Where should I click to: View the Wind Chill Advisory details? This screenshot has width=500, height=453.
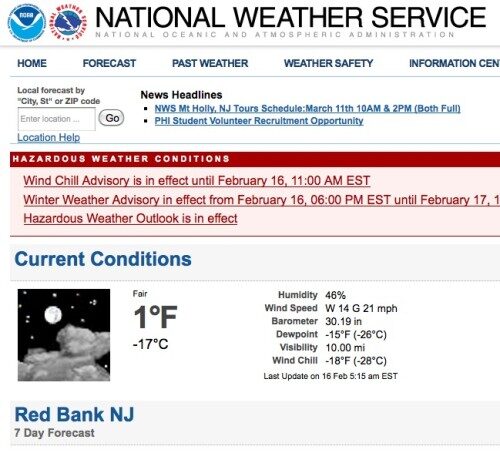pos(197,181)
